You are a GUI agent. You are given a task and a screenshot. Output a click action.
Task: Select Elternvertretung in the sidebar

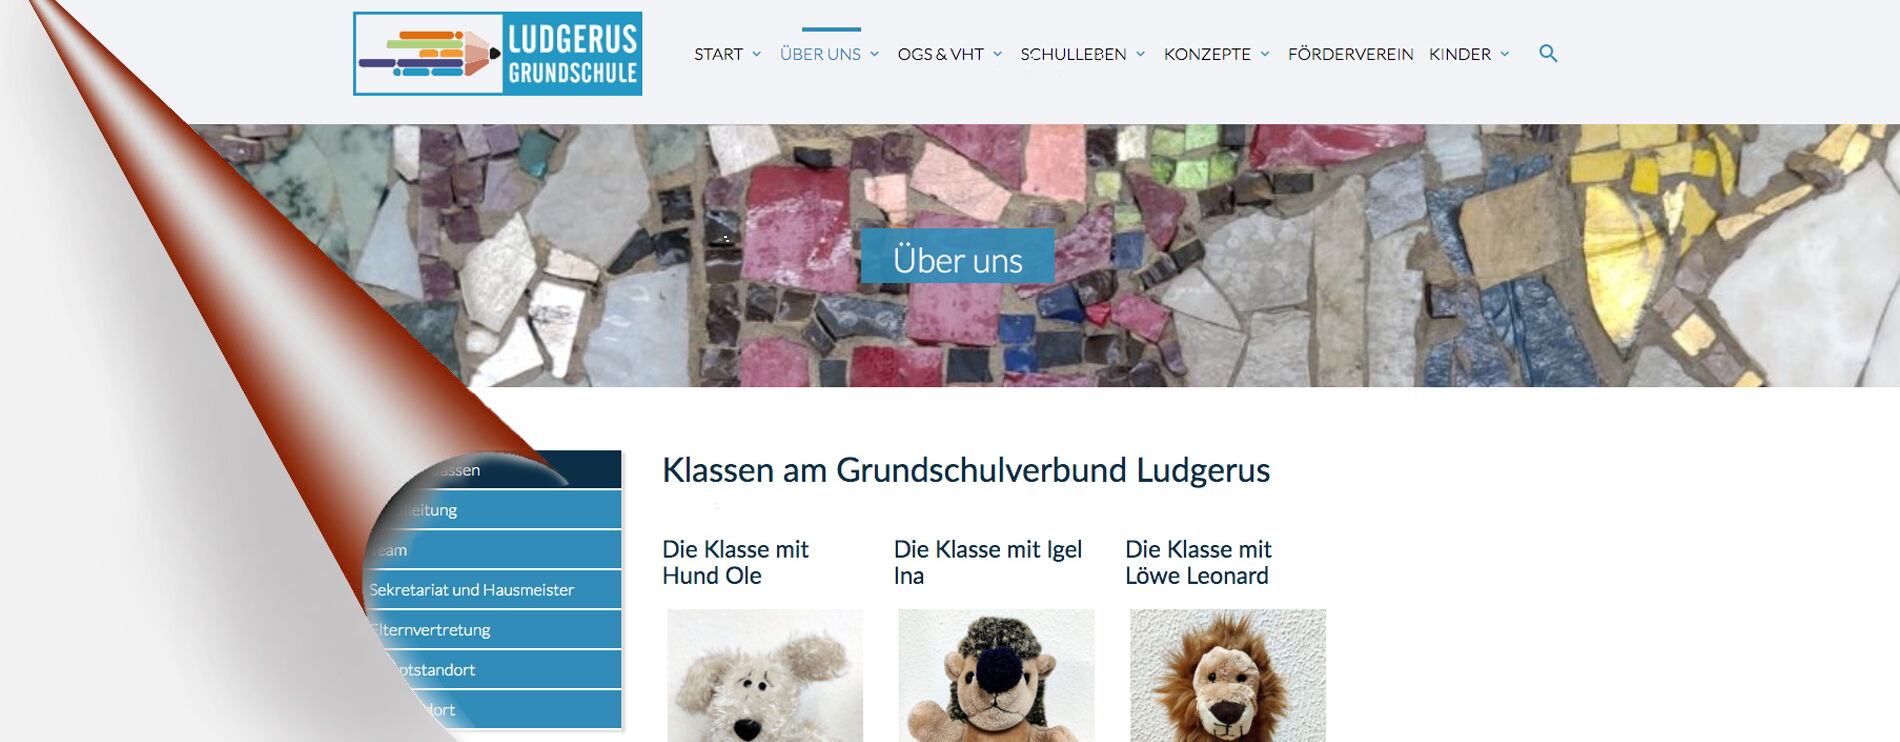[x=494, y=630]
